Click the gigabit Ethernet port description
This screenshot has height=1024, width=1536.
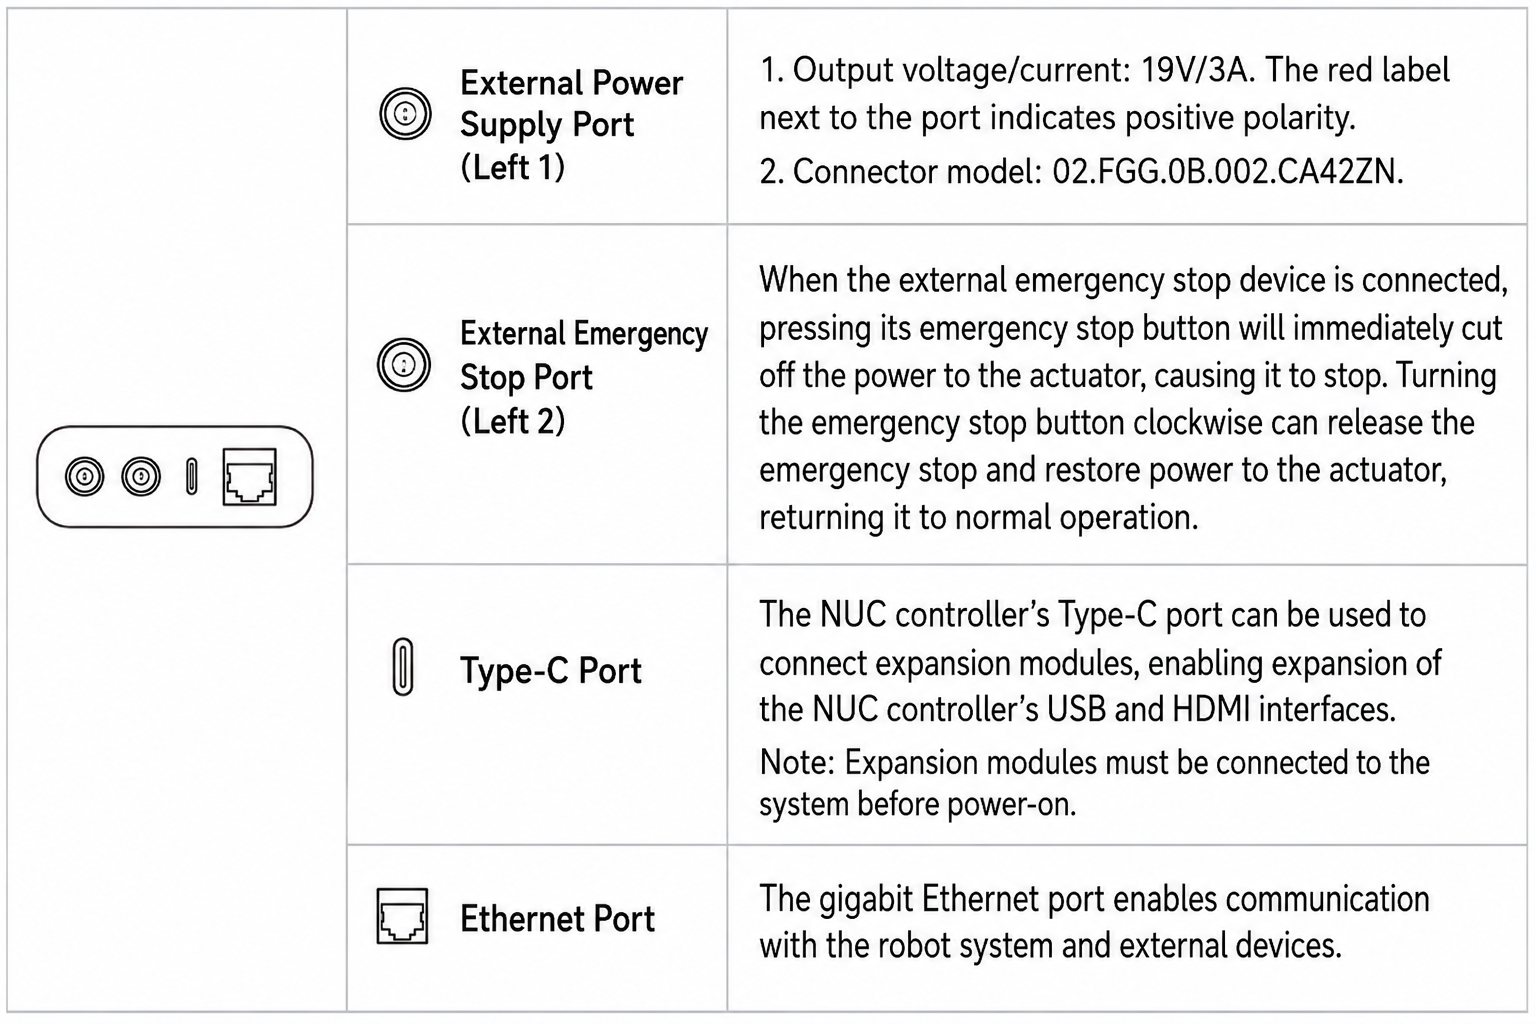click(1094, 921)
